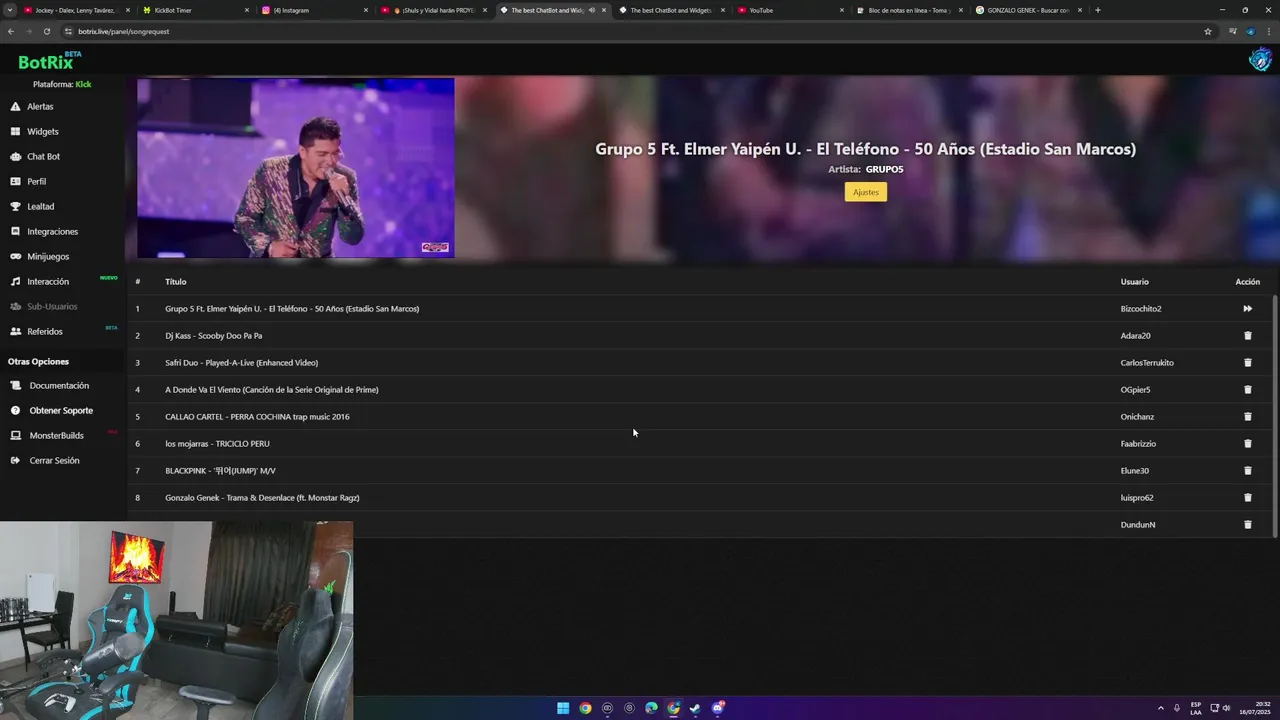Click username CarlosTerrukito
This screenshot has width=1280, height=720.
point(1147,363)
